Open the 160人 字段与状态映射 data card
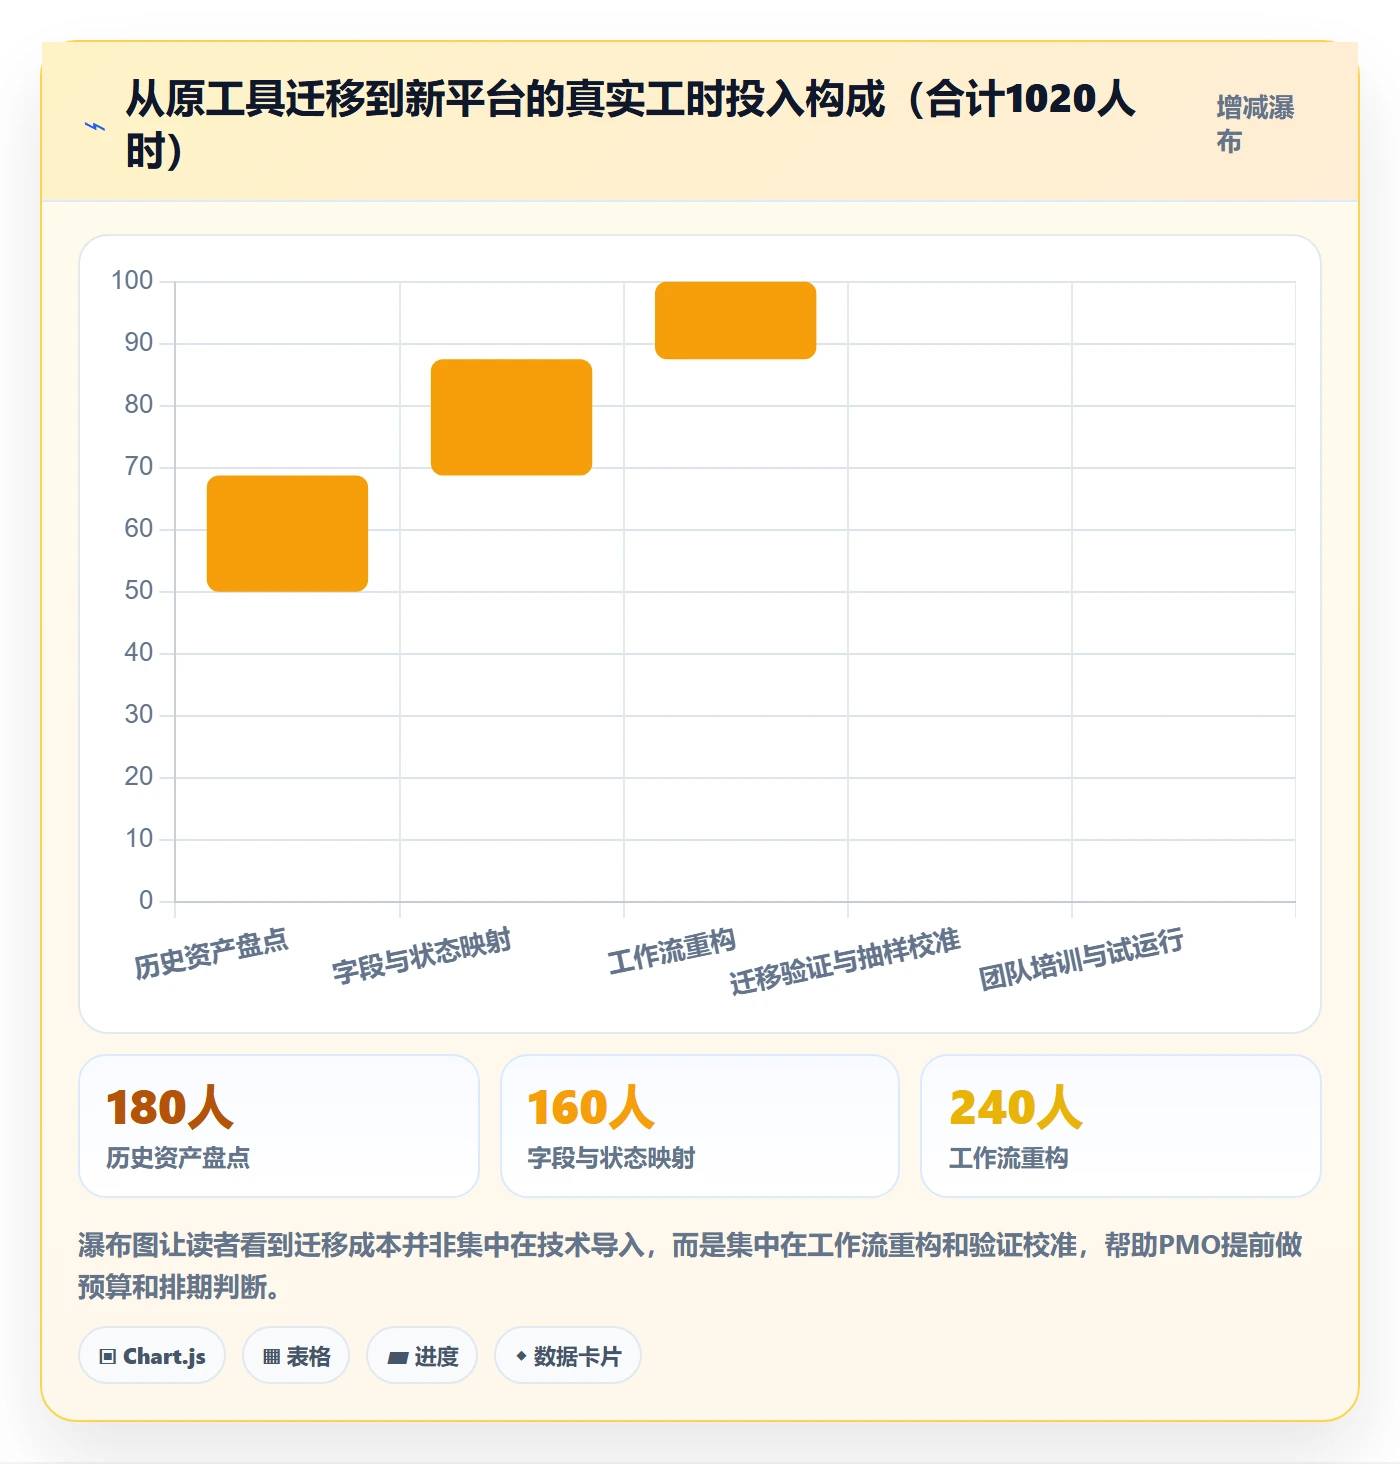The image size is (1400, 1464). click(x=700, y=1126)
